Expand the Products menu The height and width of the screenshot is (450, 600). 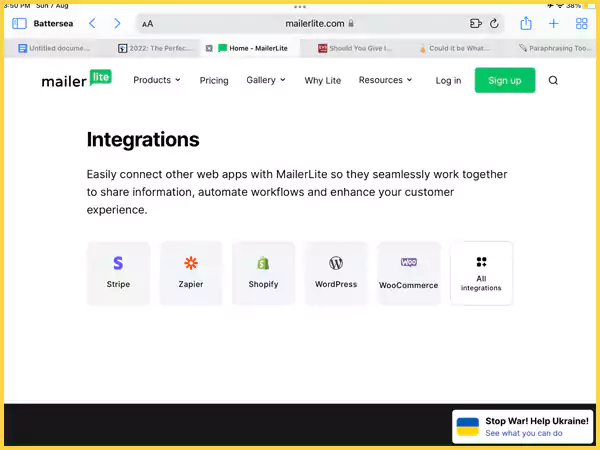coord(157,80)
